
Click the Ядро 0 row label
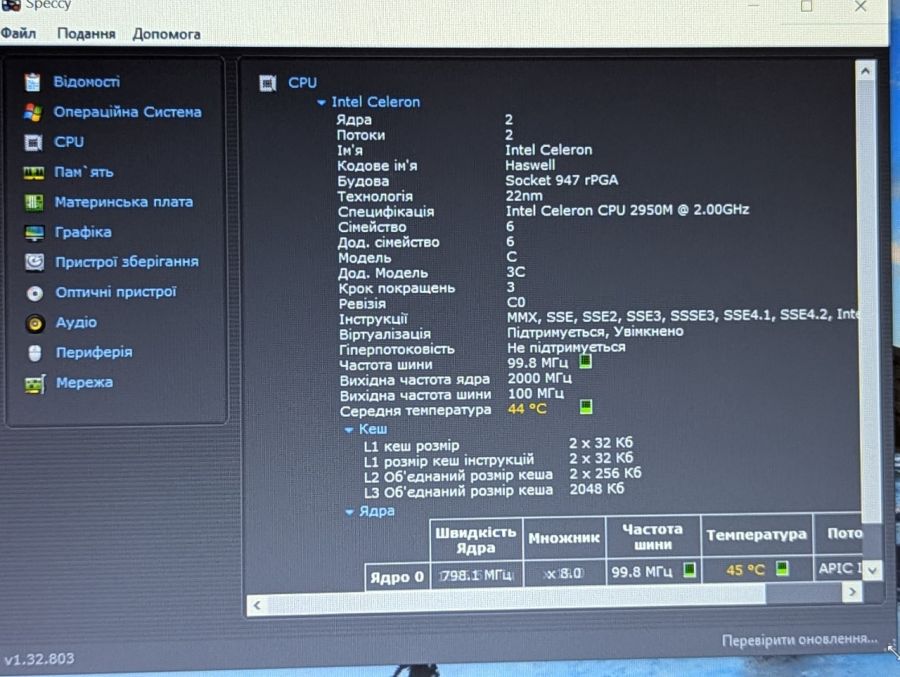tap(397, 577)
